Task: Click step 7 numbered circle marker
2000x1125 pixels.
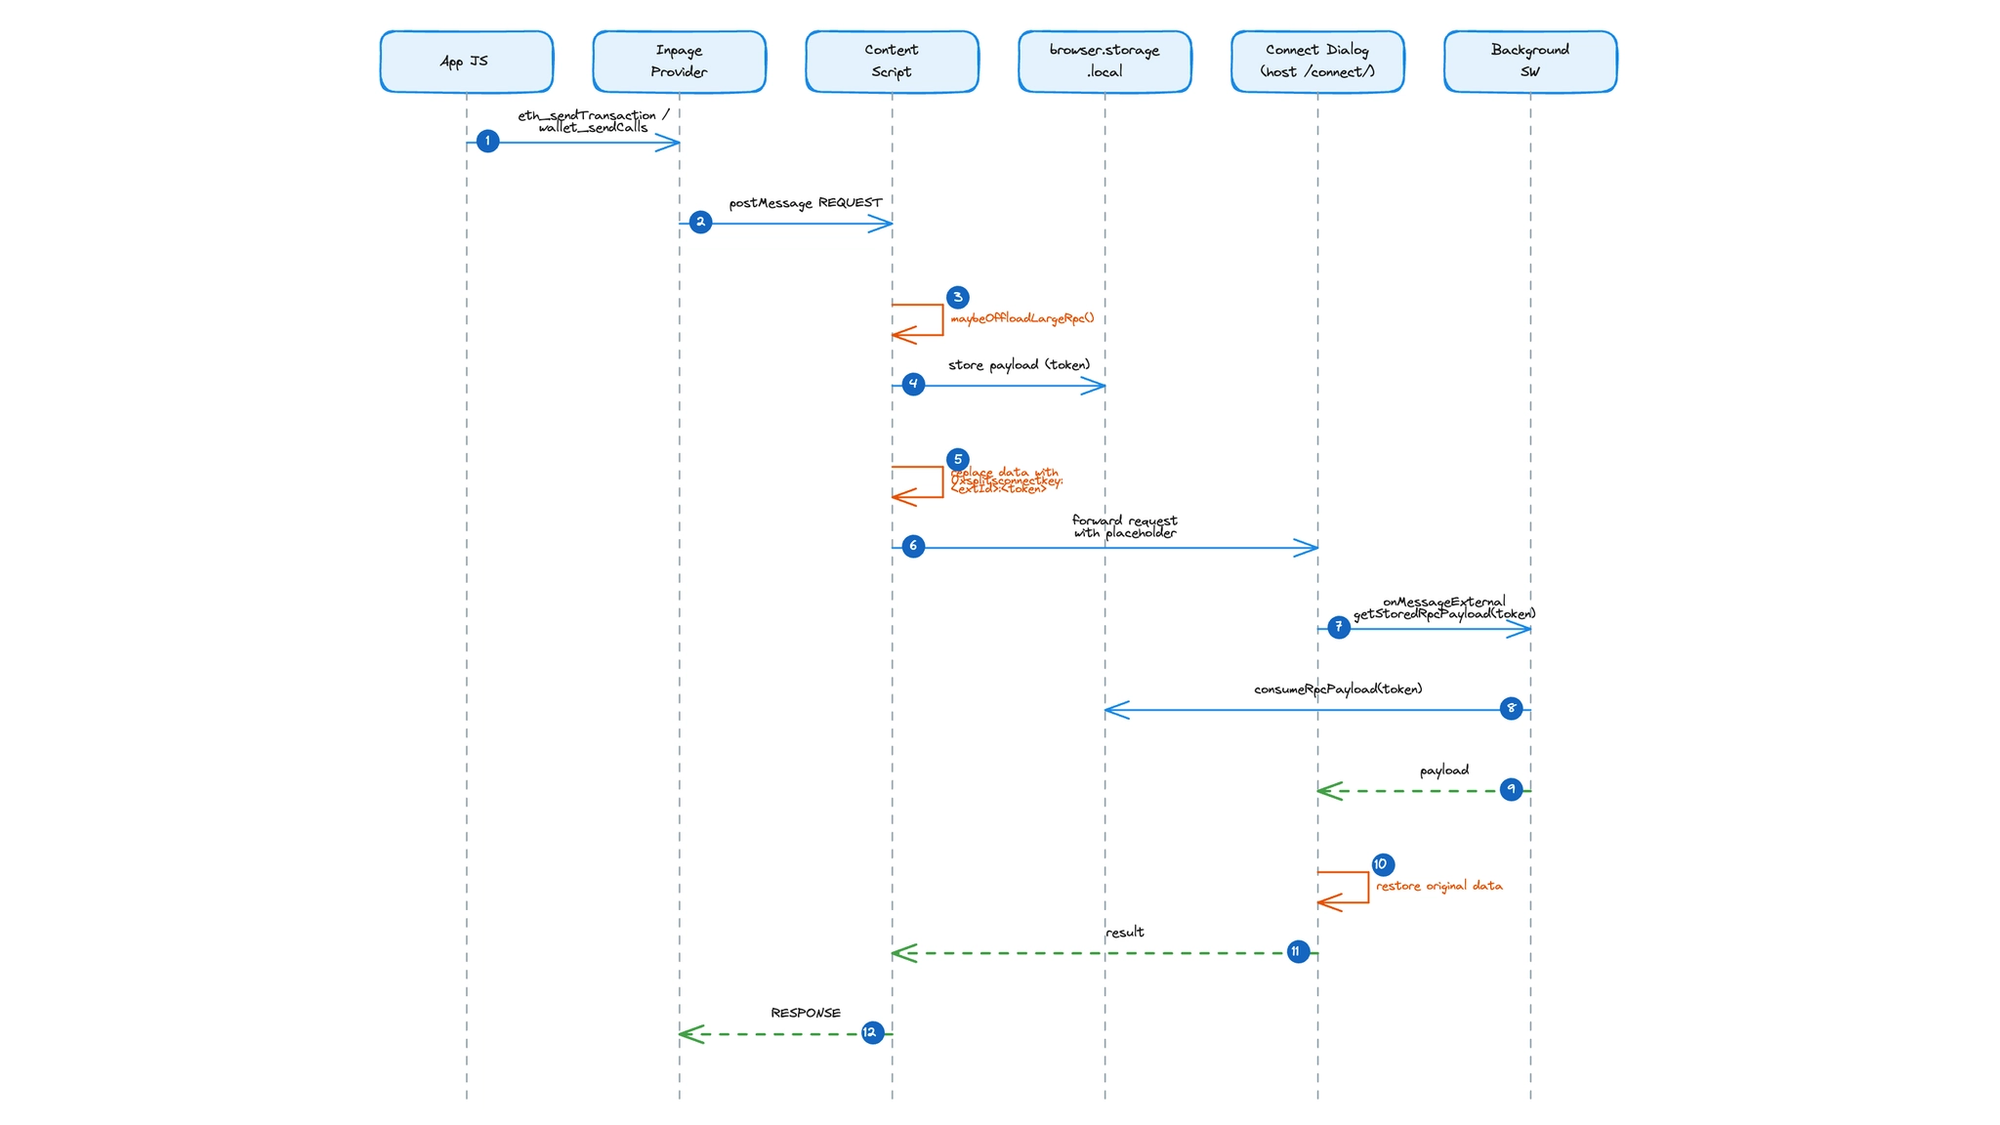Action: (1338, 627)
